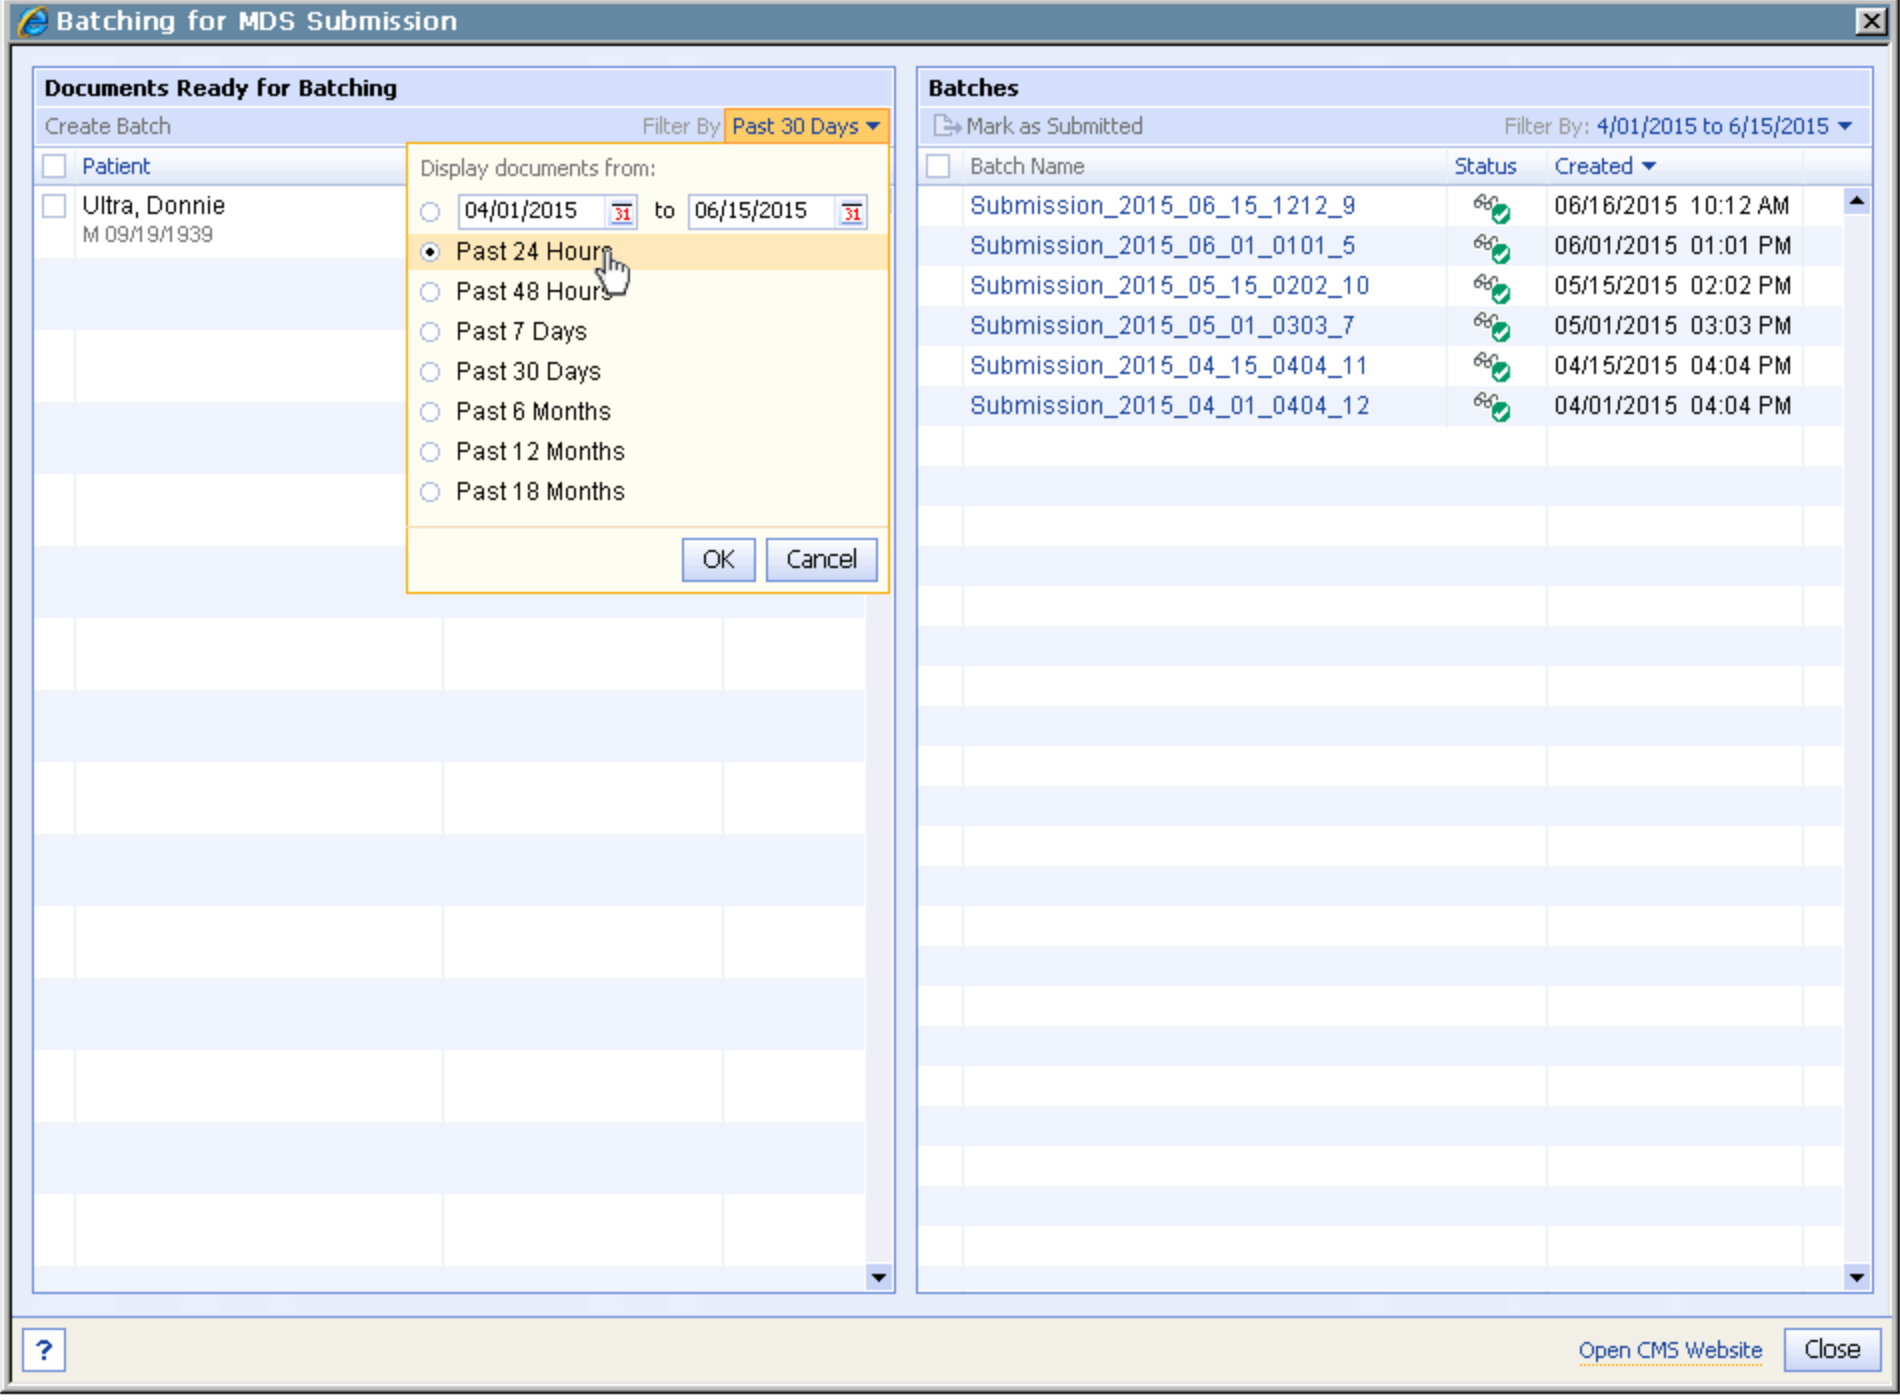Expand the Past 30 Days filter dropdown
This screenshot has height=1400, width=1900.
point(805,126)
